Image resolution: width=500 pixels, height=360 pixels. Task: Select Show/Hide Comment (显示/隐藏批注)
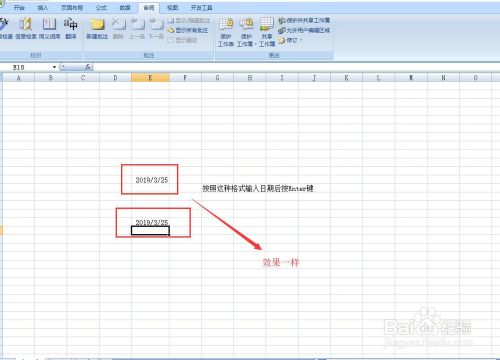click(x=189, y=21)
